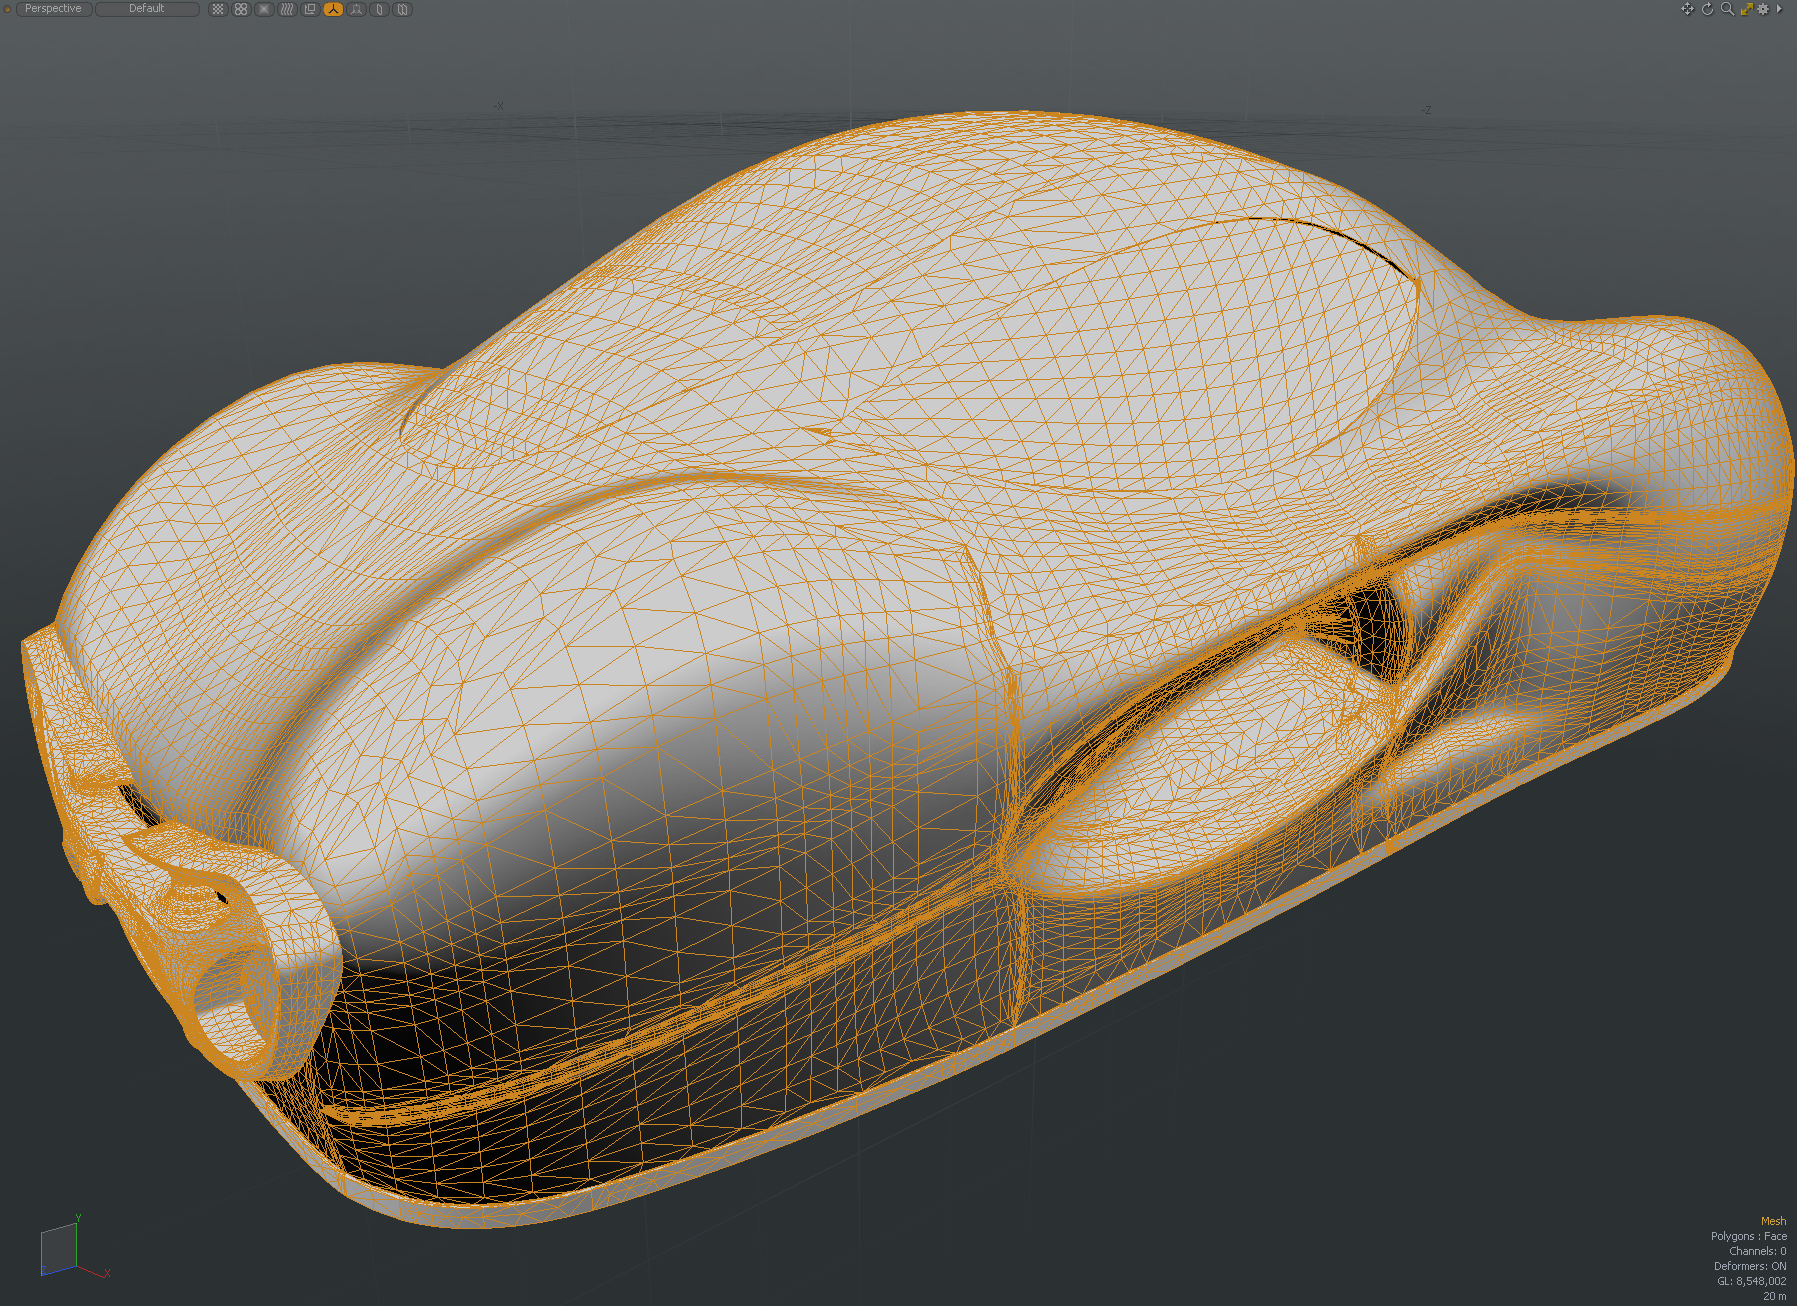This screenshot has height=1306, width=1797.
Task: Click the orange Mesh label
Action: [x=1773, y=1221]
